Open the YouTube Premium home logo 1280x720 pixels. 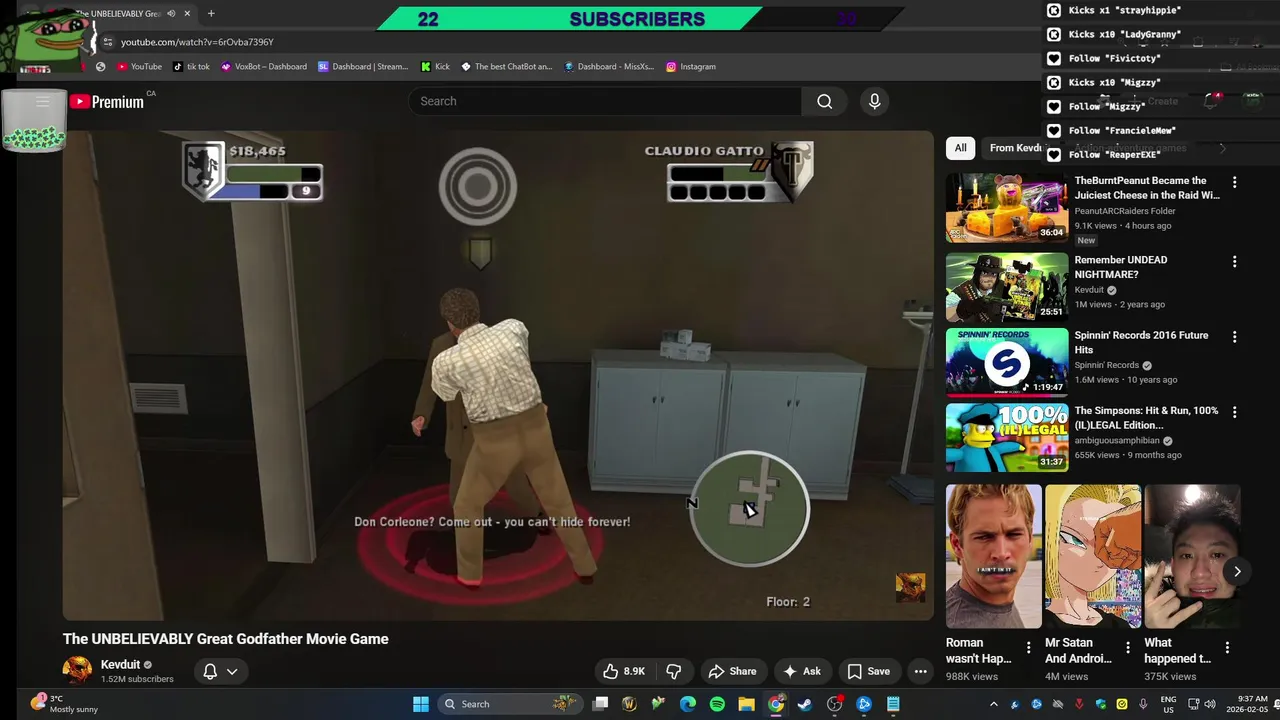107,101
